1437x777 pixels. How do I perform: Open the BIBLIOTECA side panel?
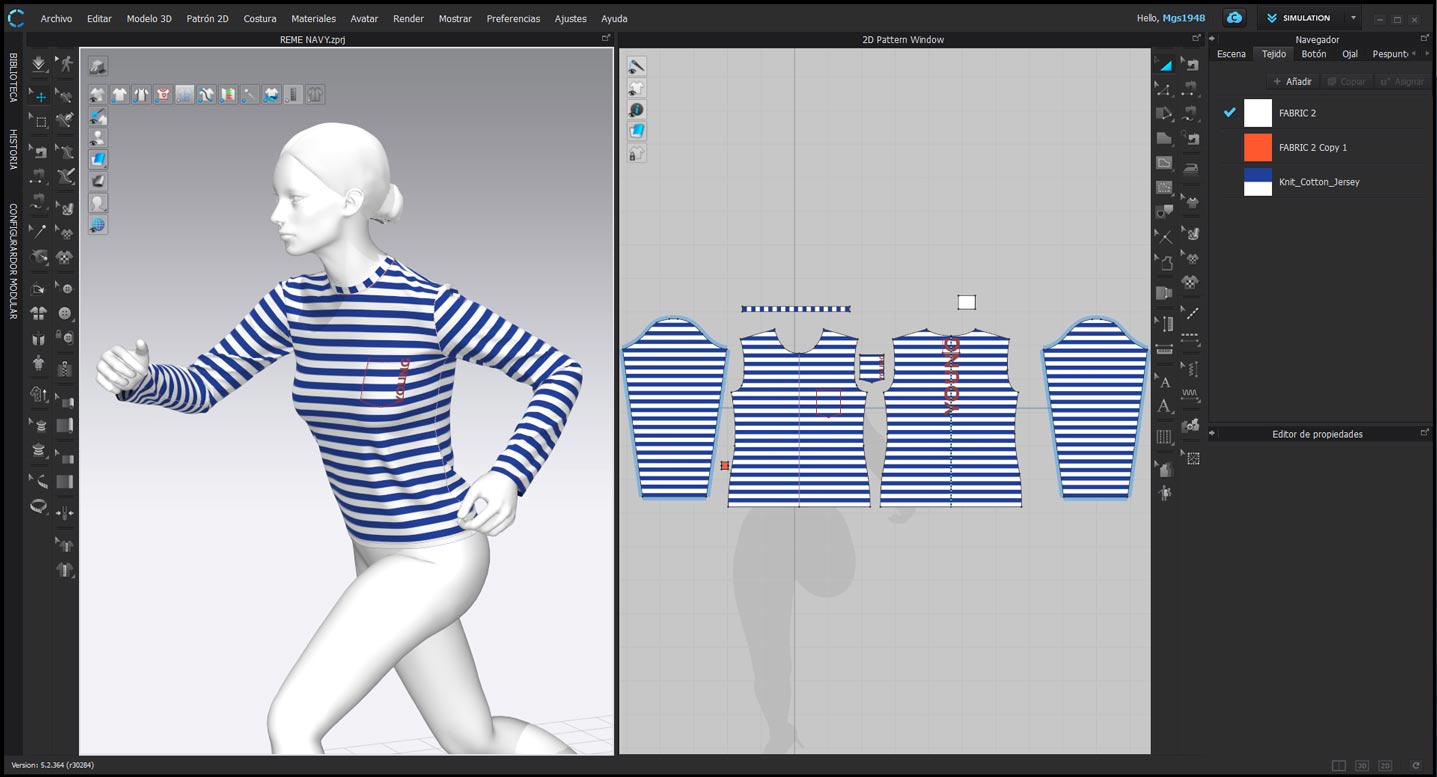point(13,77)
